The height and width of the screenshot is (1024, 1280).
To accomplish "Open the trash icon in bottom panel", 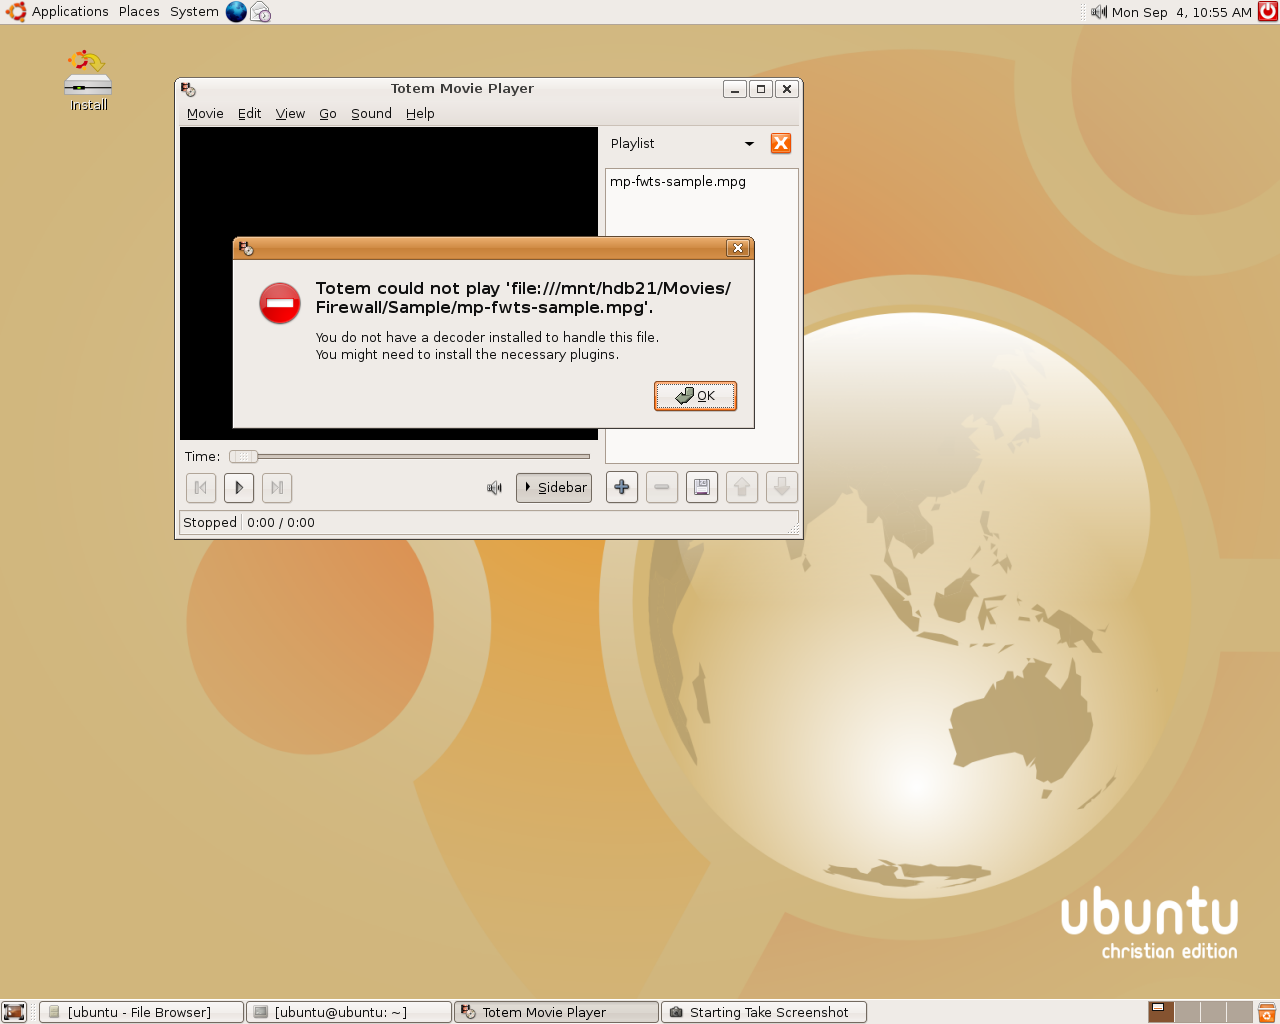I will click(1267, 1012).
